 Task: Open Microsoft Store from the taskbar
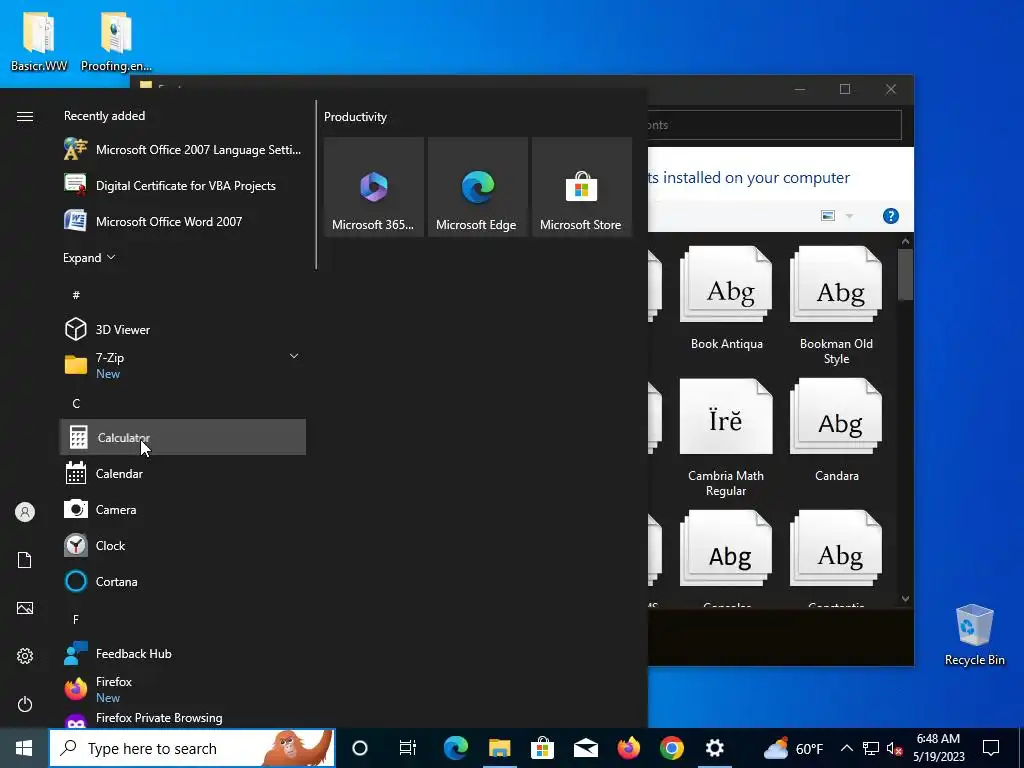pyautogui.click(x=542, y=748)
